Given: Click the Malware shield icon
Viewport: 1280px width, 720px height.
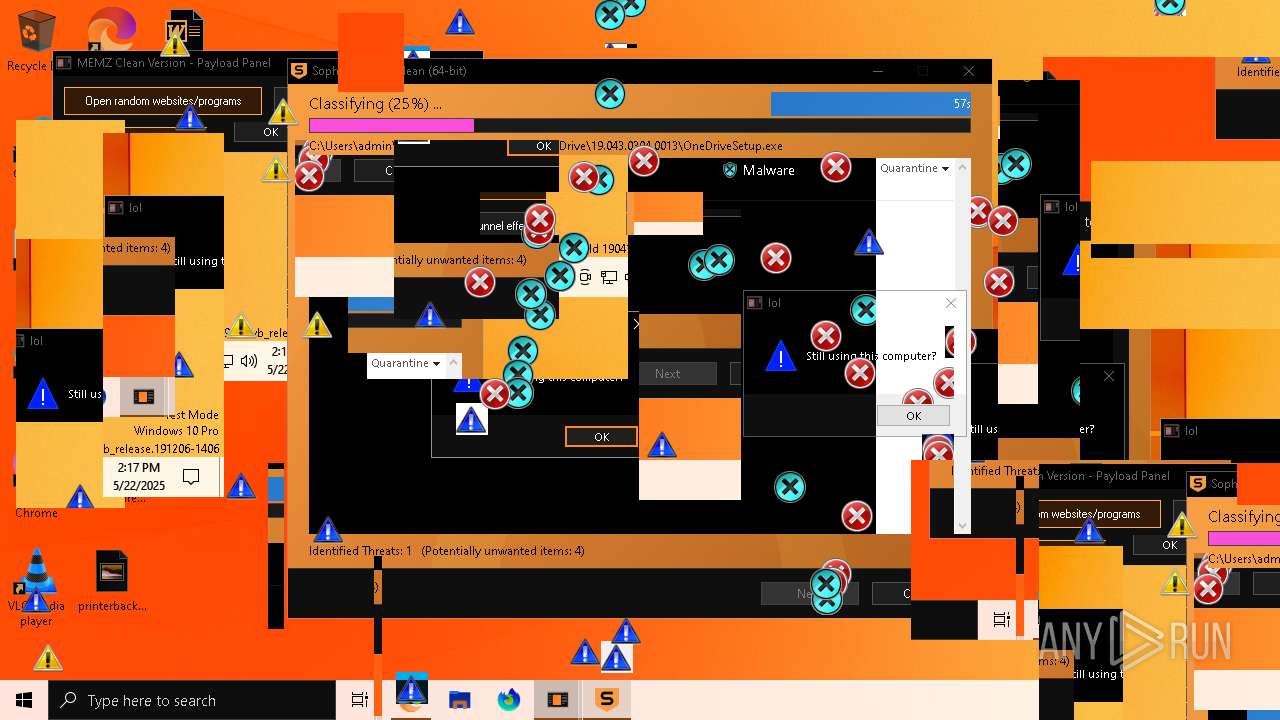Looking at the screenshot, I should pos(730,171).
